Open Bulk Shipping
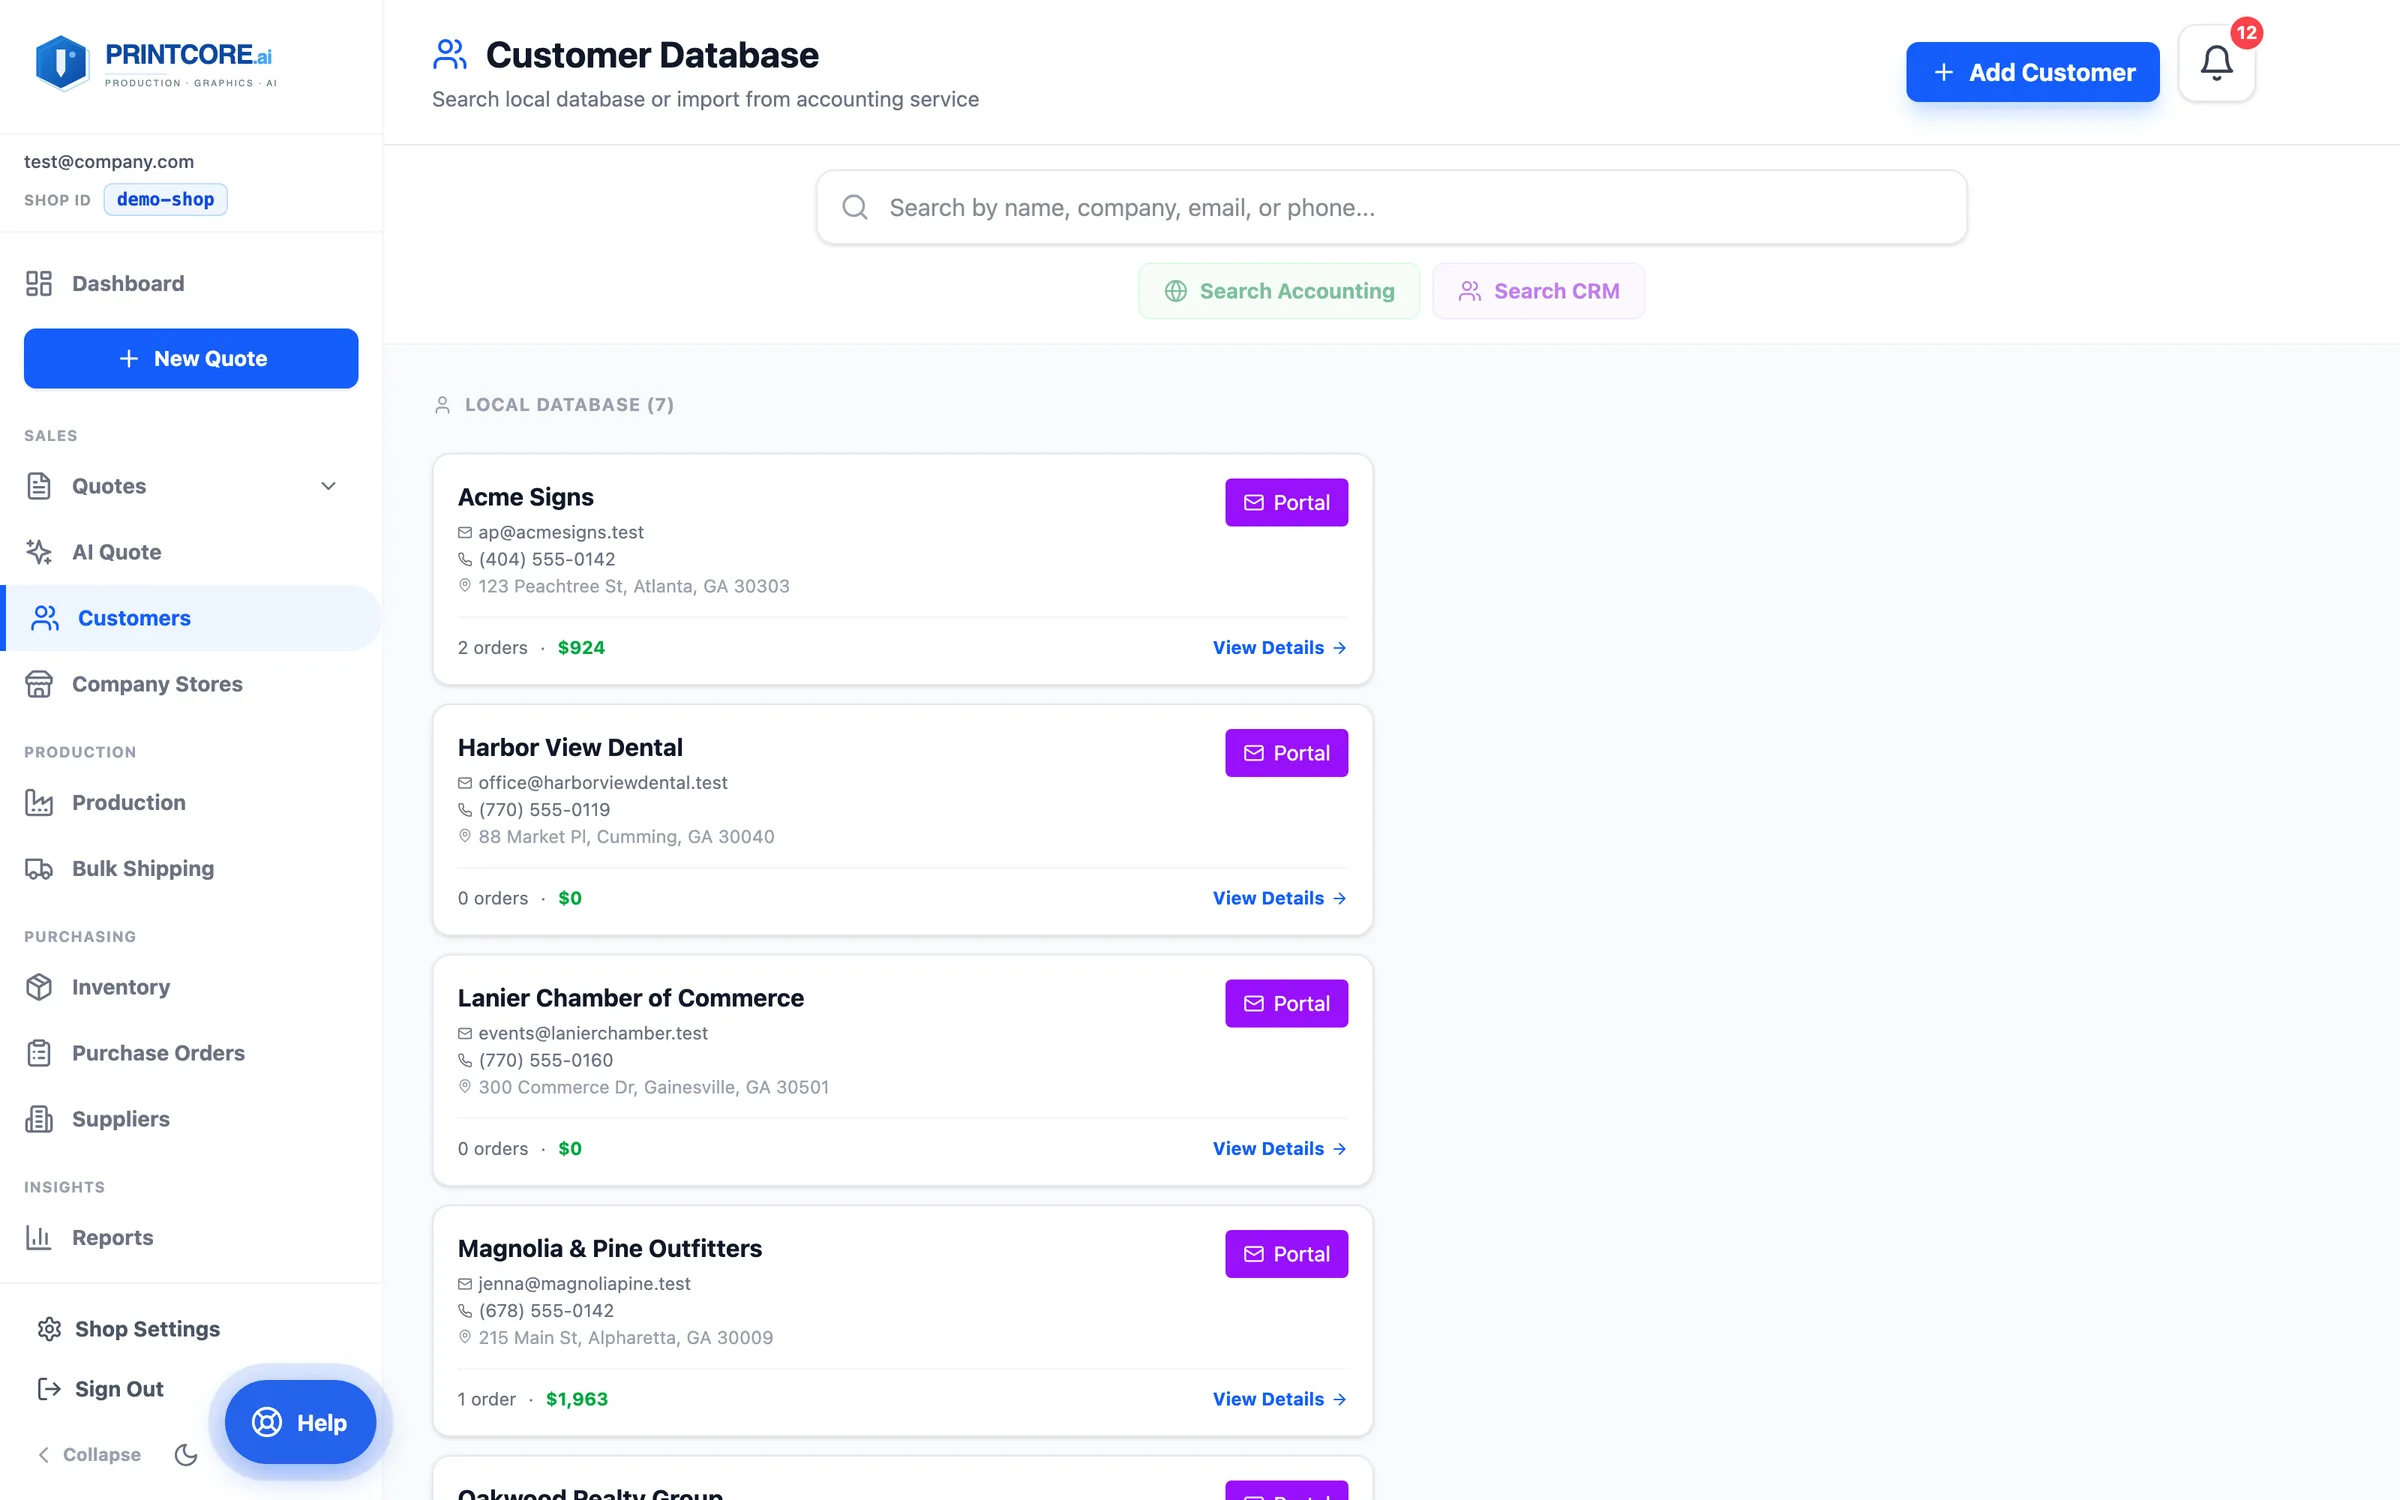Image resolution: width=2400 pixels, height=1500 pixels. [191, 868]
